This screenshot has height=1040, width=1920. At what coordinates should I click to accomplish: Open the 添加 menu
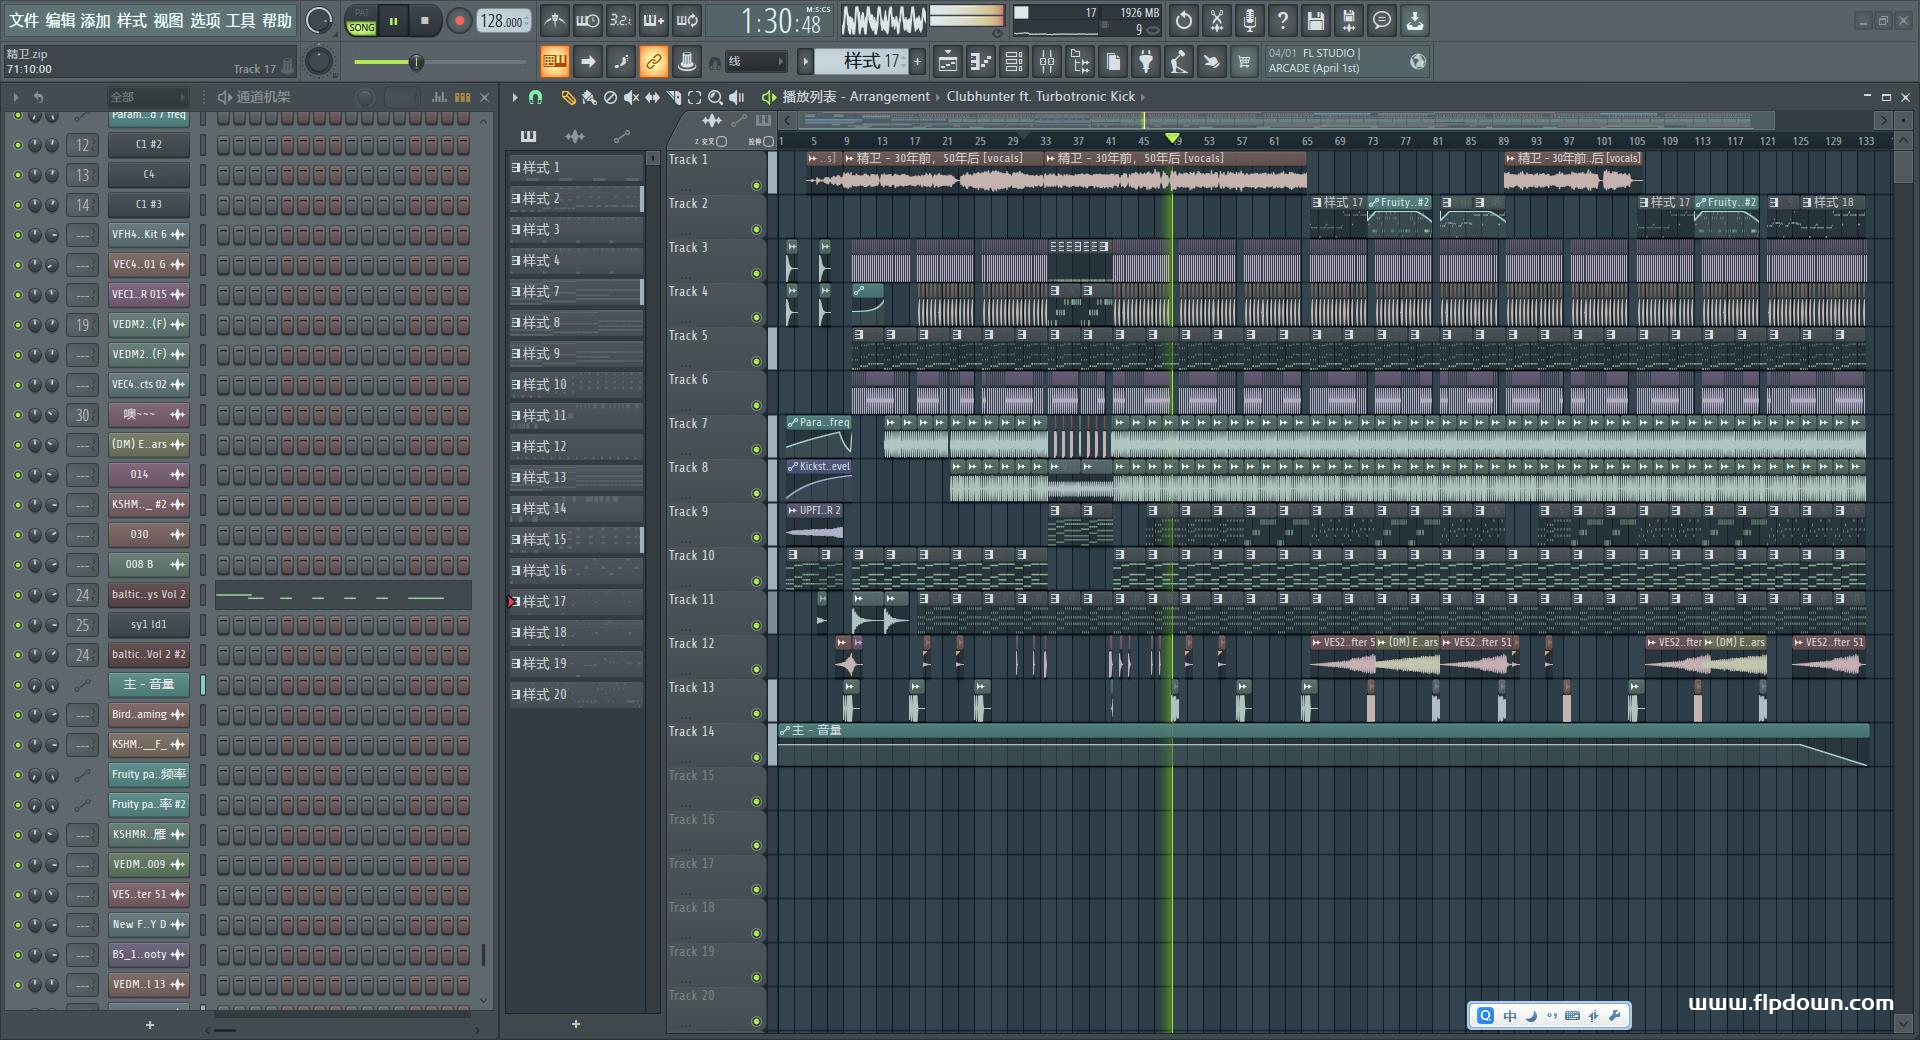[x=96, y=20]
